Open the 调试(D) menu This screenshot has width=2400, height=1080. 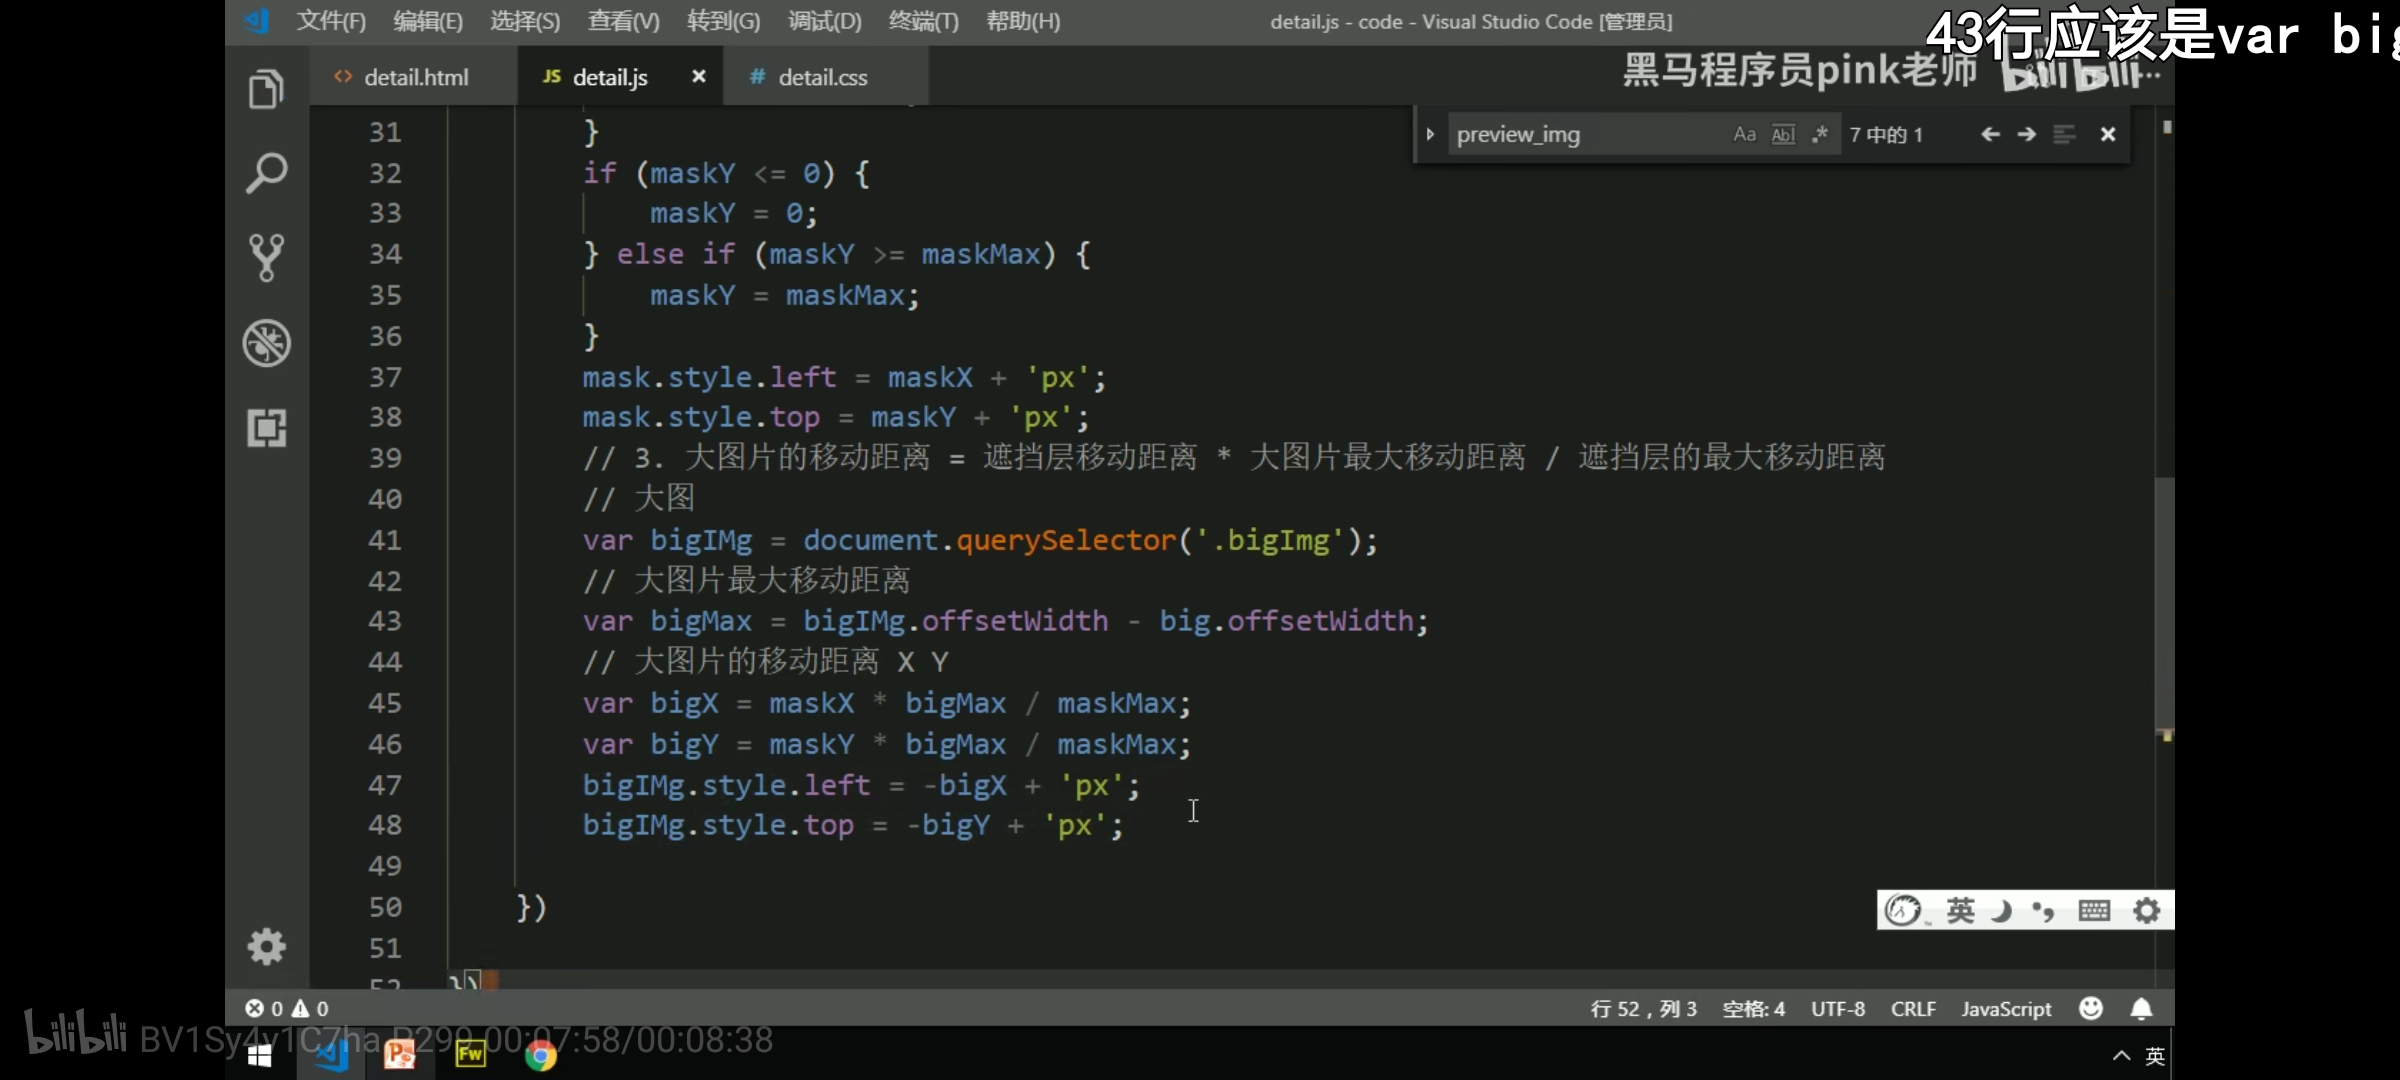tap(824, 21)
